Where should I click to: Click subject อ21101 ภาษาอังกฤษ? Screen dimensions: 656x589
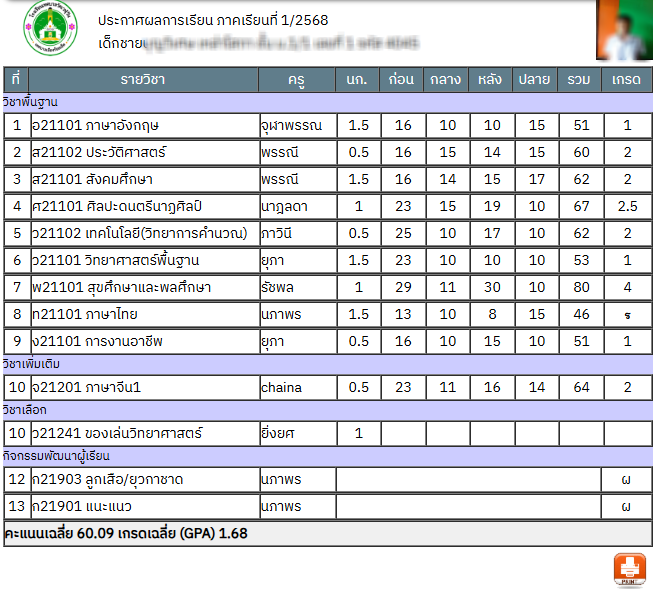[96, 125]
